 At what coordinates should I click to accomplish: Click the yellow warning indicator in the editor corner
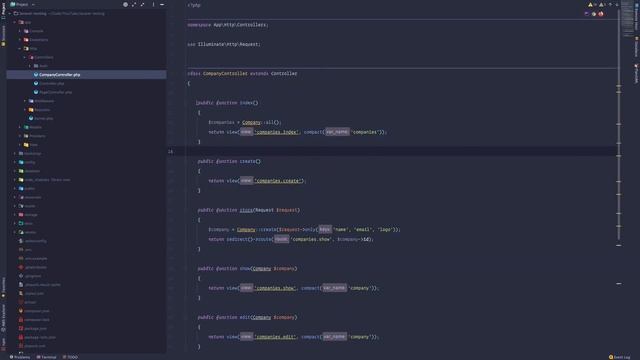click(590, 5)
